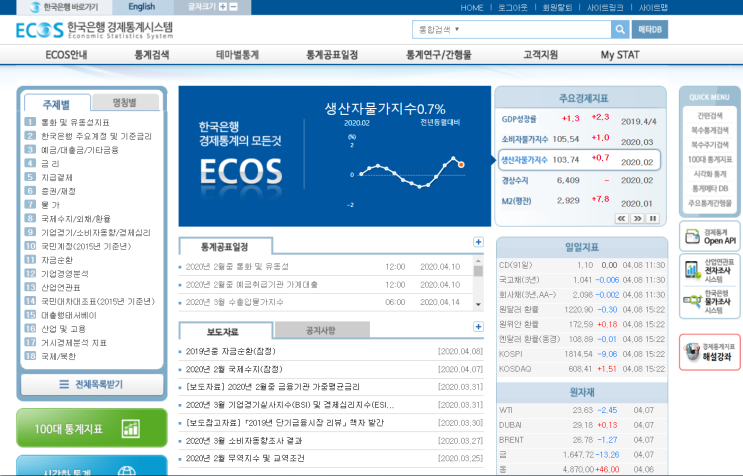
Task: Open 테마별통계 menu
Action: (237, 55)
